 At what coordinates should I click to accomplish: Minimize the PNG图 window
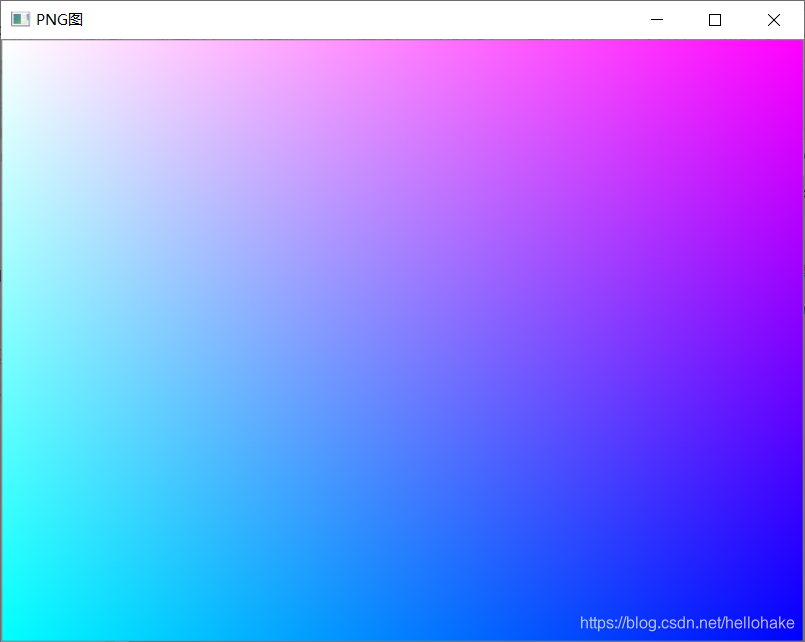click(x=657, y=20)
